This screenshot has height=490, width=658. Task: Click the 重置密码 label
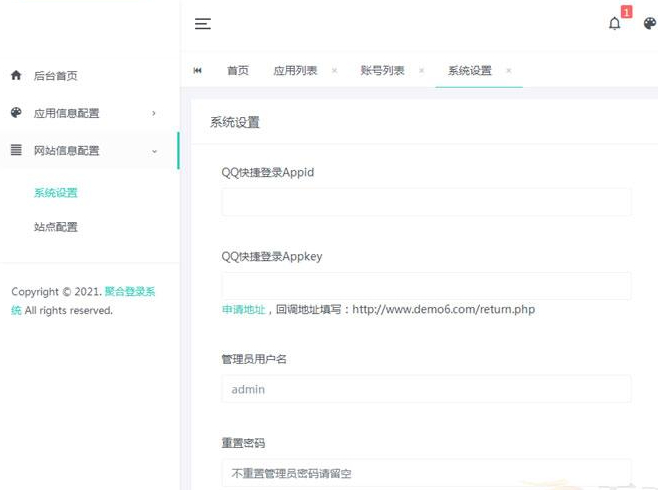243,443
